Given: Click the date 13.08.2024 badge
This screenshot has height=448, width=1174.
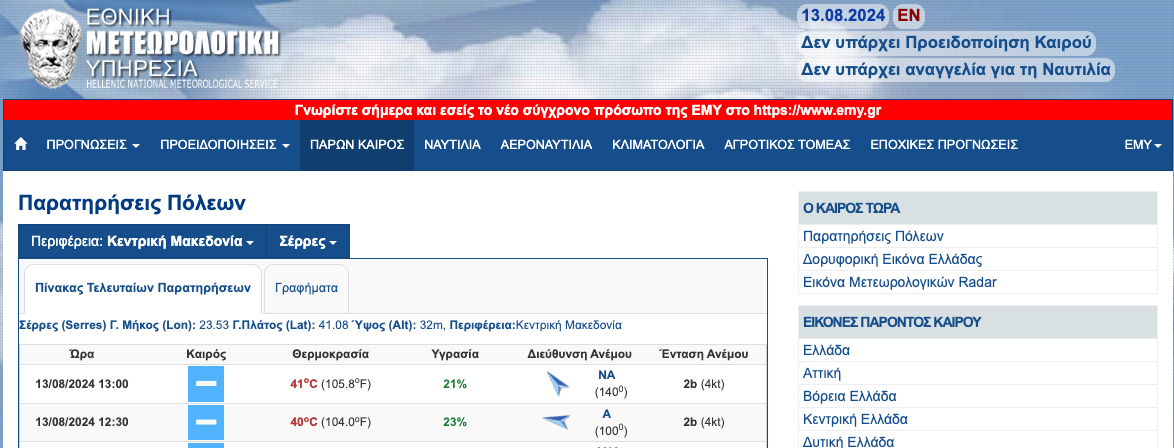Looking at the screenshot, I should 843,15.
